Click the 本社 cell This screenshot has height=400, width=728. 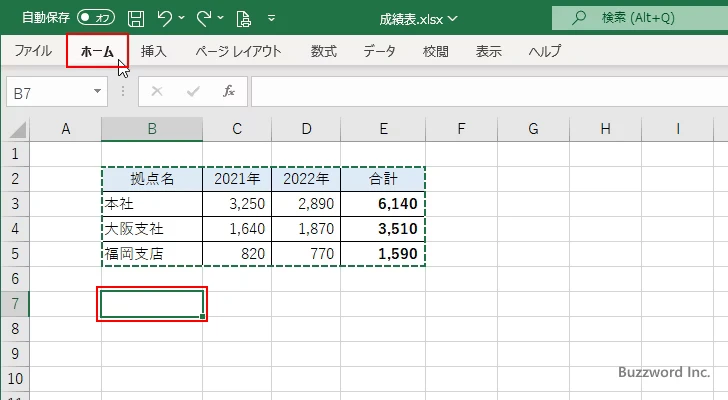pos(152,204)
